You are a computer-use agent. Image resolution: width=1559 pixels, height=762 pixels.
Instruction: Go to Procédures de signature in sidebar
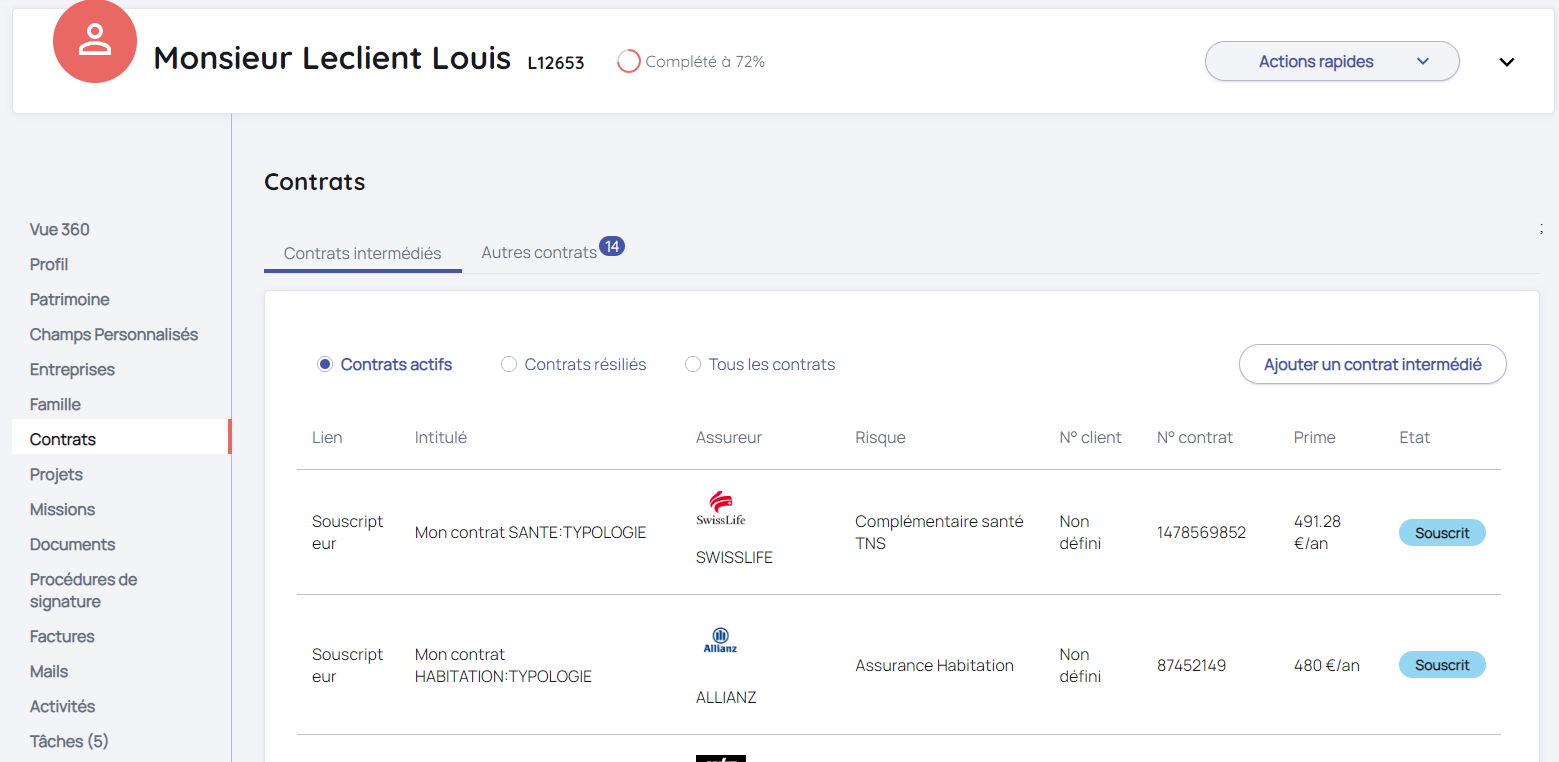point(83,590)
